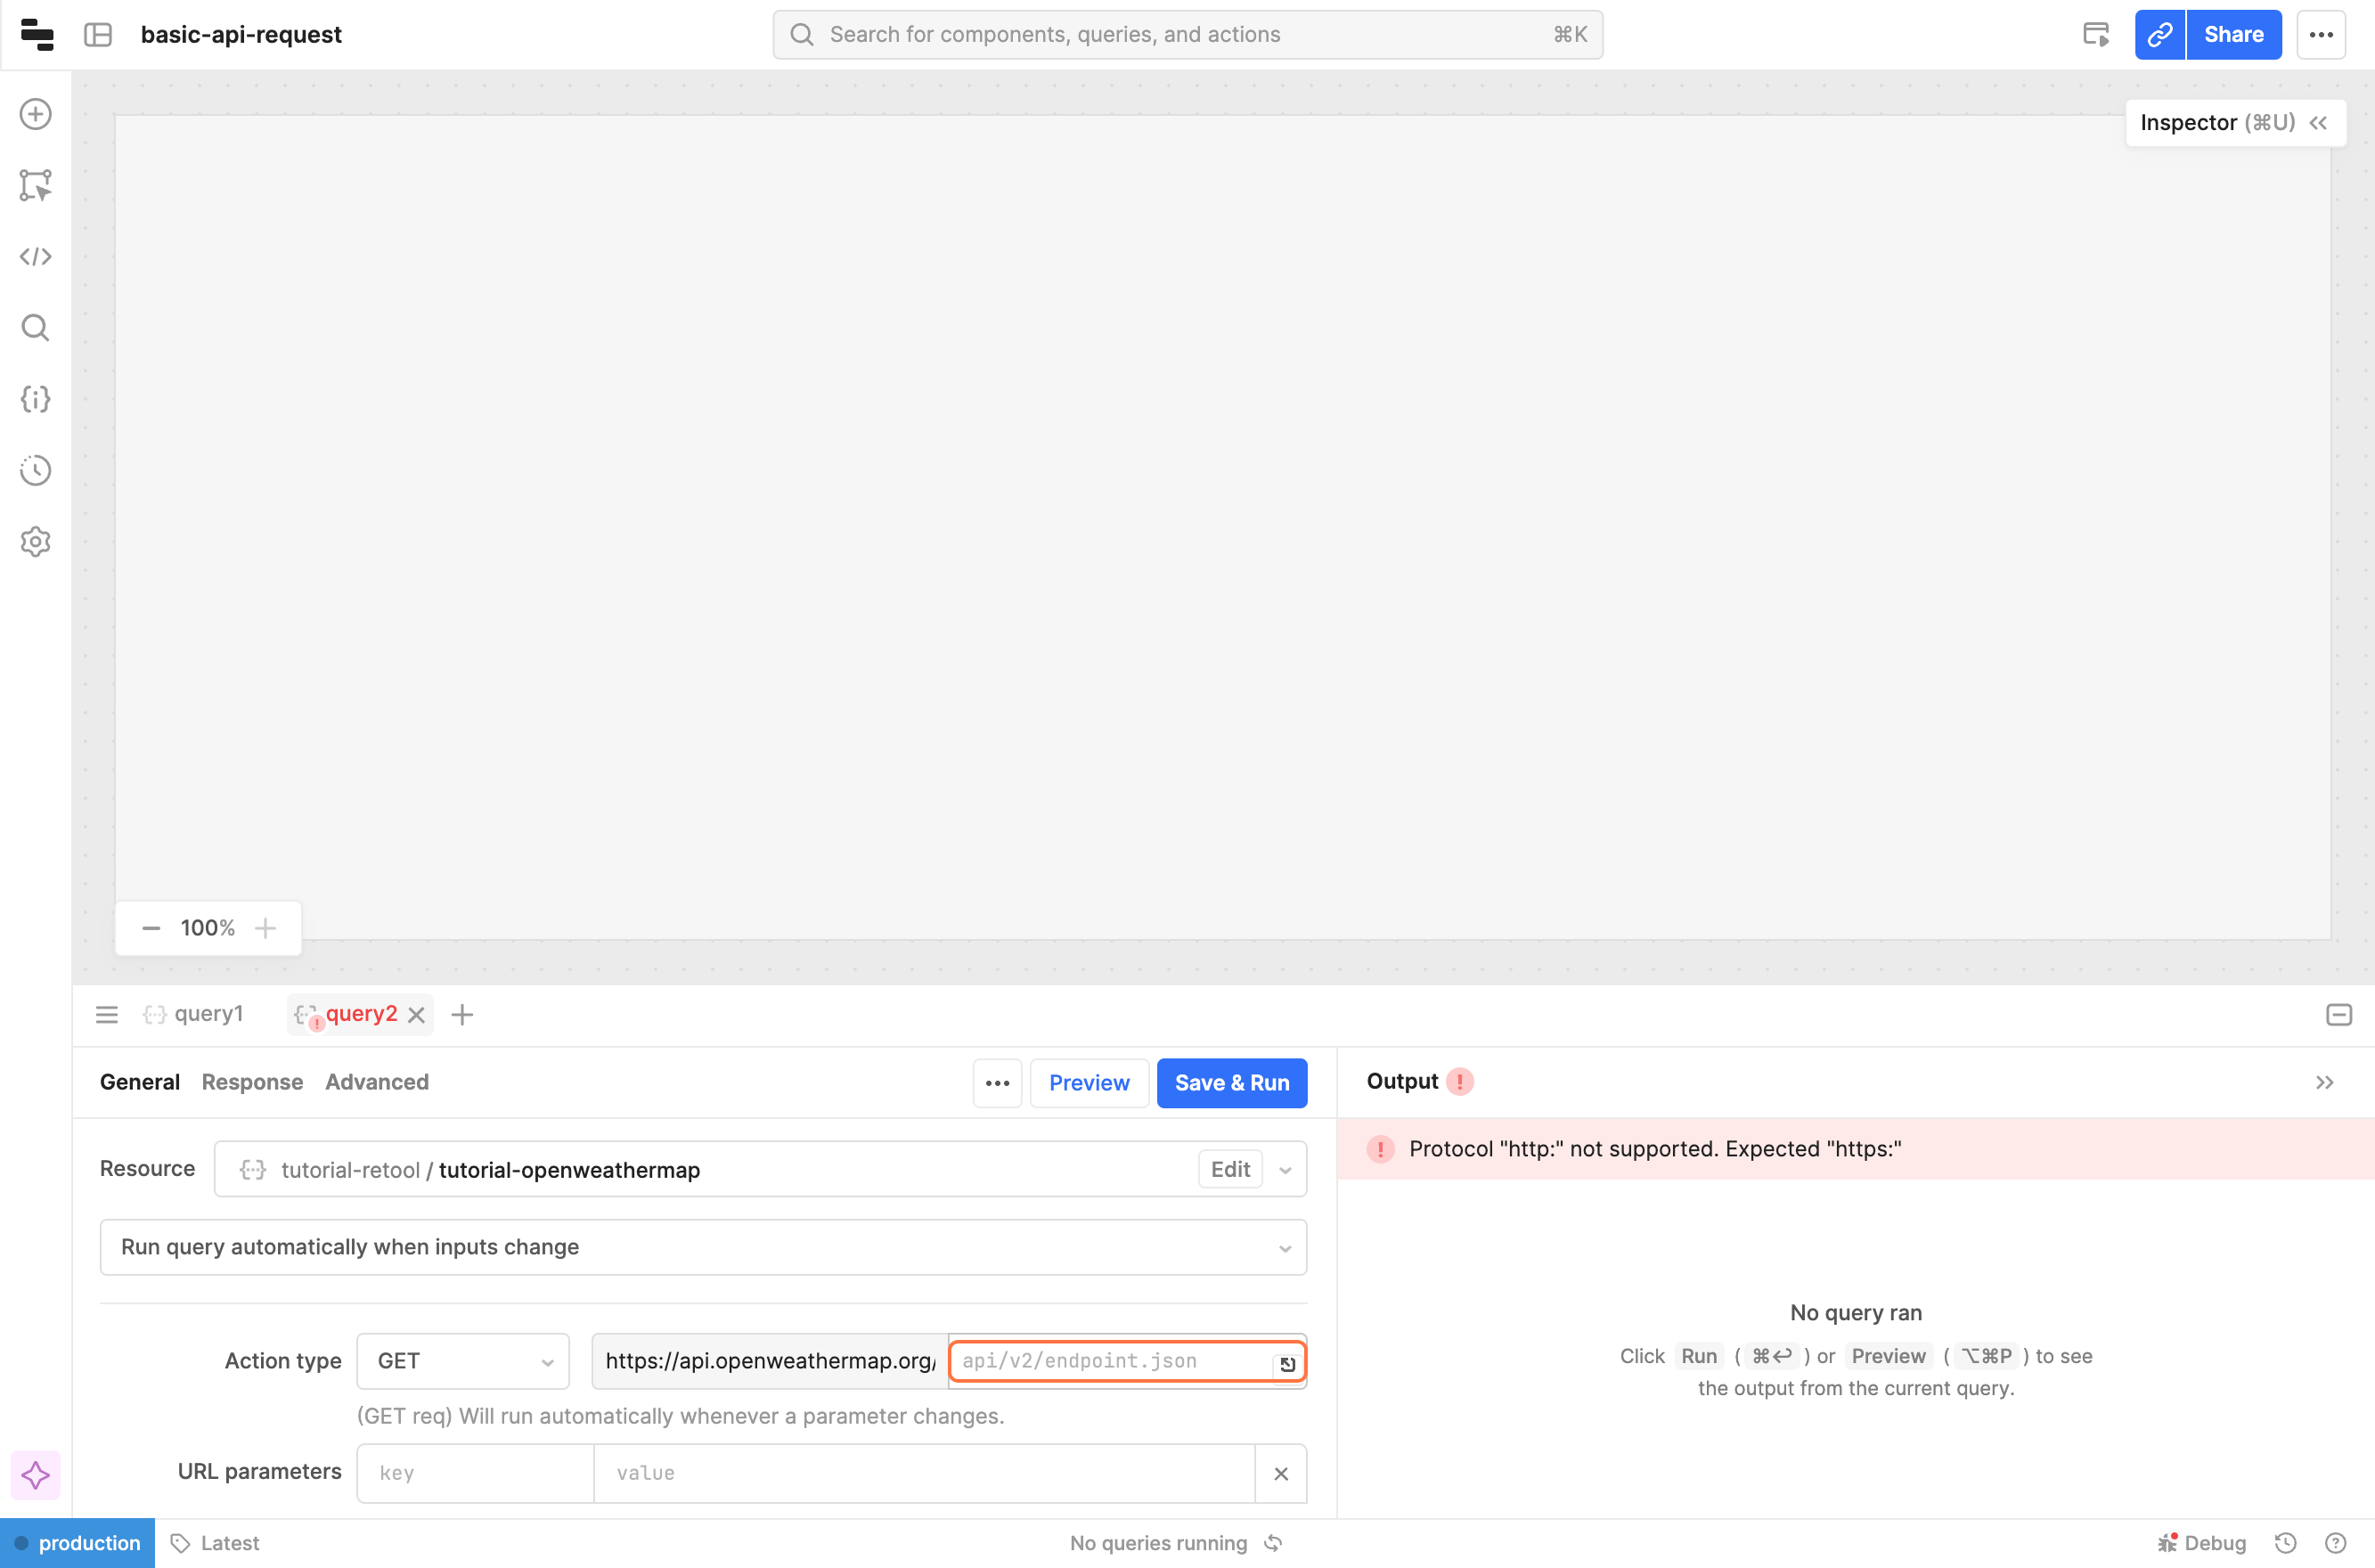2375x1568 pixels.
Task: Click the URL parameters key input field
Action: point(475,1473)
